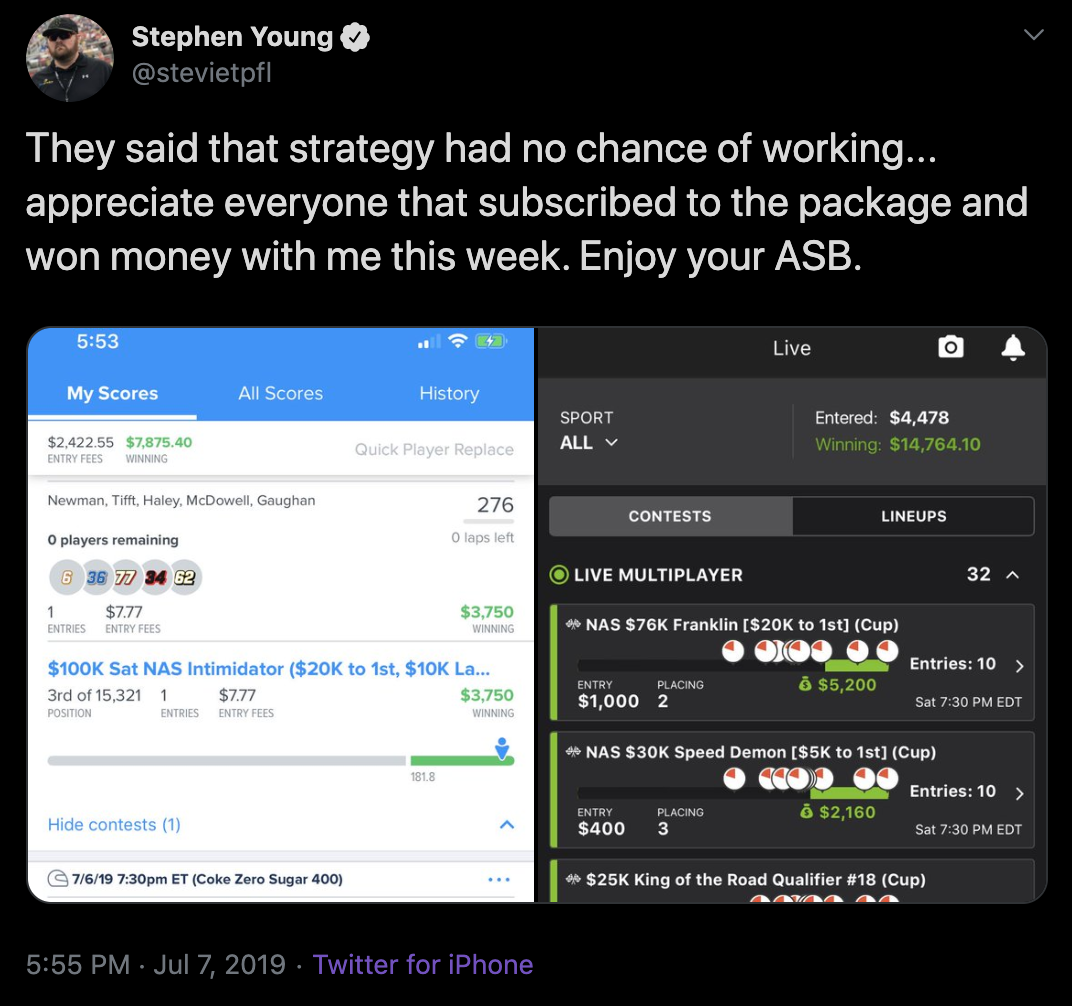The height and width of the screenshot is (1006, 1072).
Task: Select the LINEUPS toggle segment
Action: (913, 516)
